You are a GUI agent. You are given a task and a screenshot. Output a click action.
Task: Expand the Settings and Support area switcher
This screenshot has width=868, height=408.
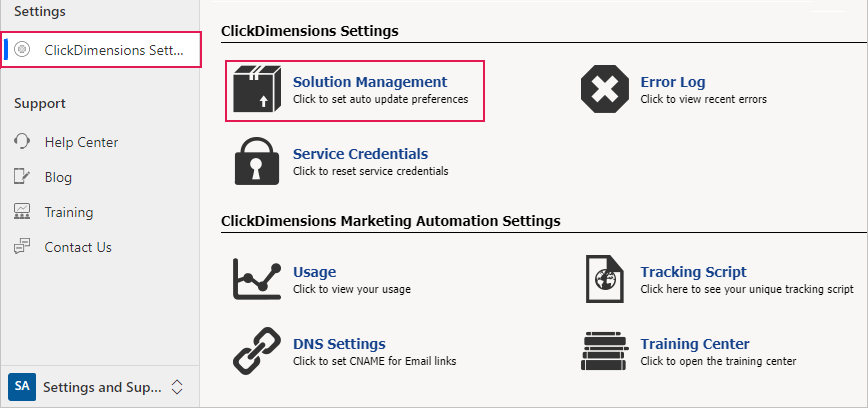177,387
